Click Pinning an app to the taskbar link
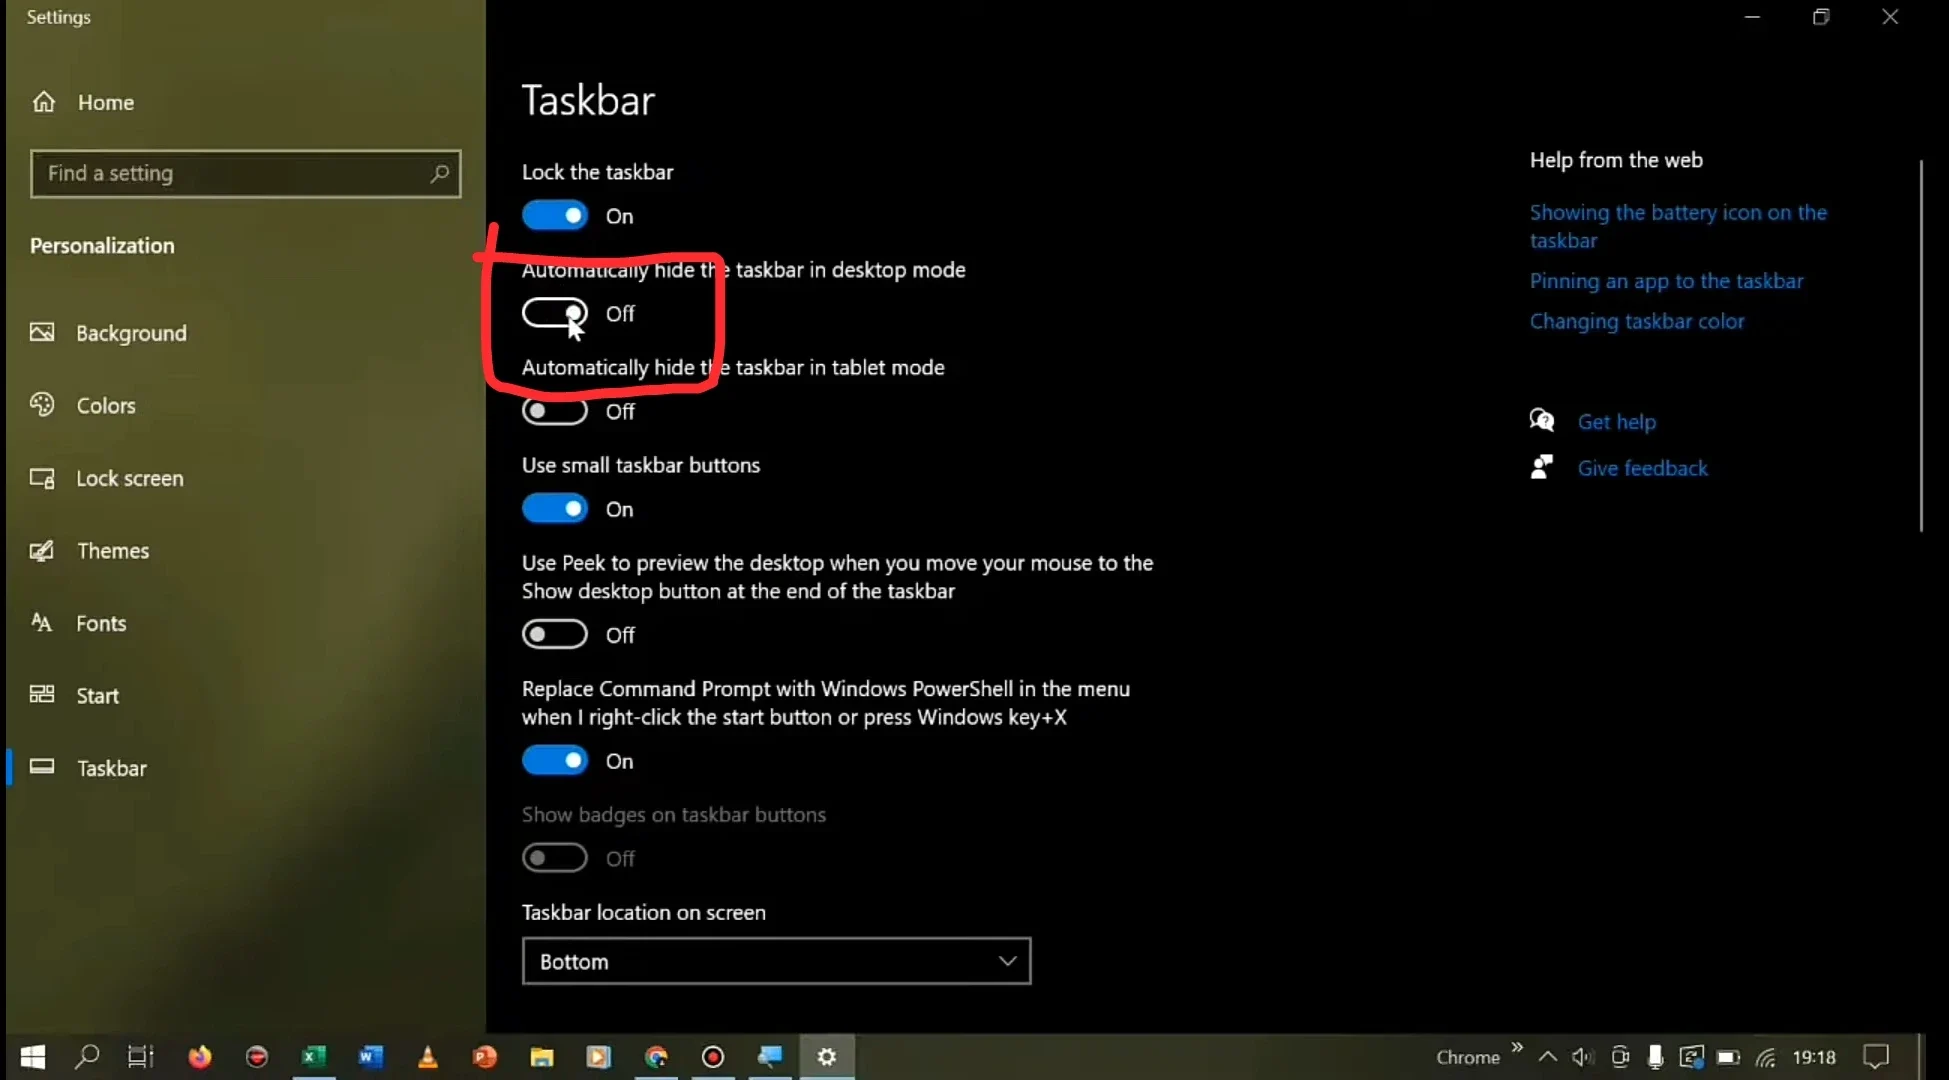Screen dimensions: 1949x1080 [x=1667, y=279]
